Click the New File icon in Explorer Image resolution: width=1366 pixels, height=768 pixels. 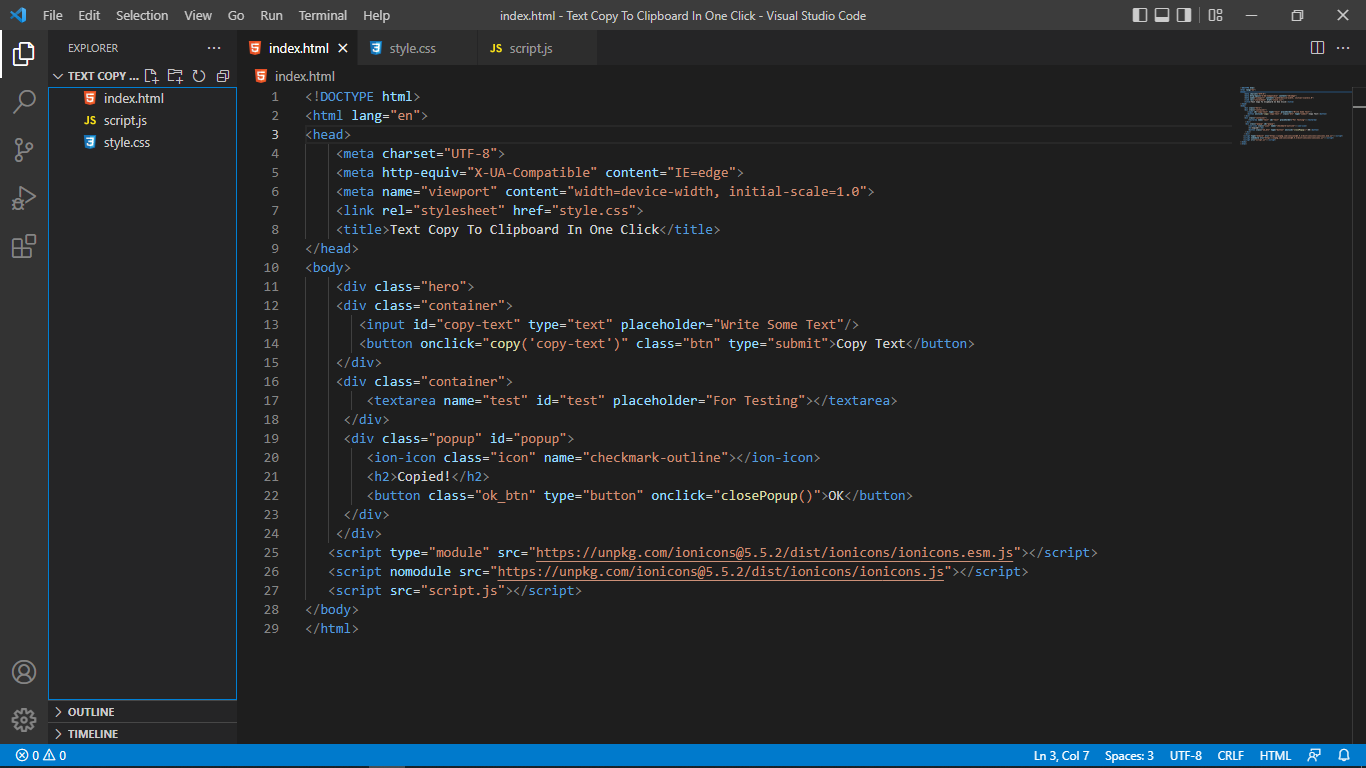pos(152,76)
